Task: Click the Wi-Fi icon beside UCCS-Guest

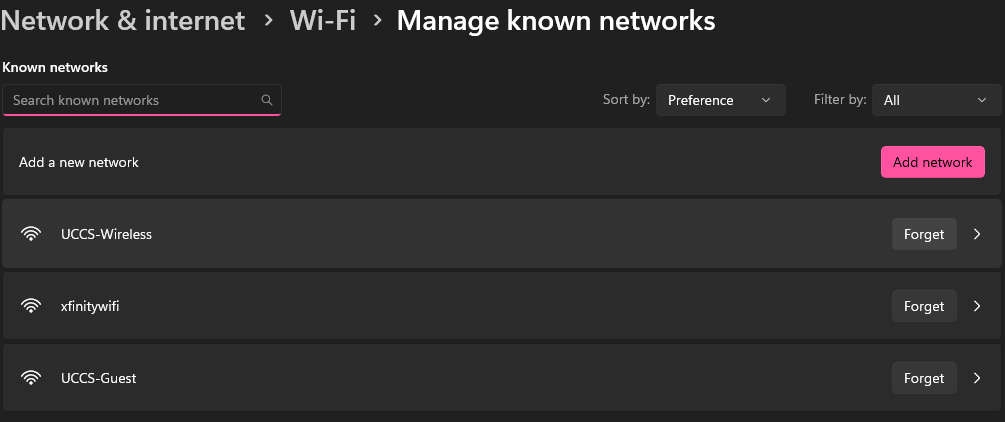Action: pyautogui.click(x=30, y=378)
